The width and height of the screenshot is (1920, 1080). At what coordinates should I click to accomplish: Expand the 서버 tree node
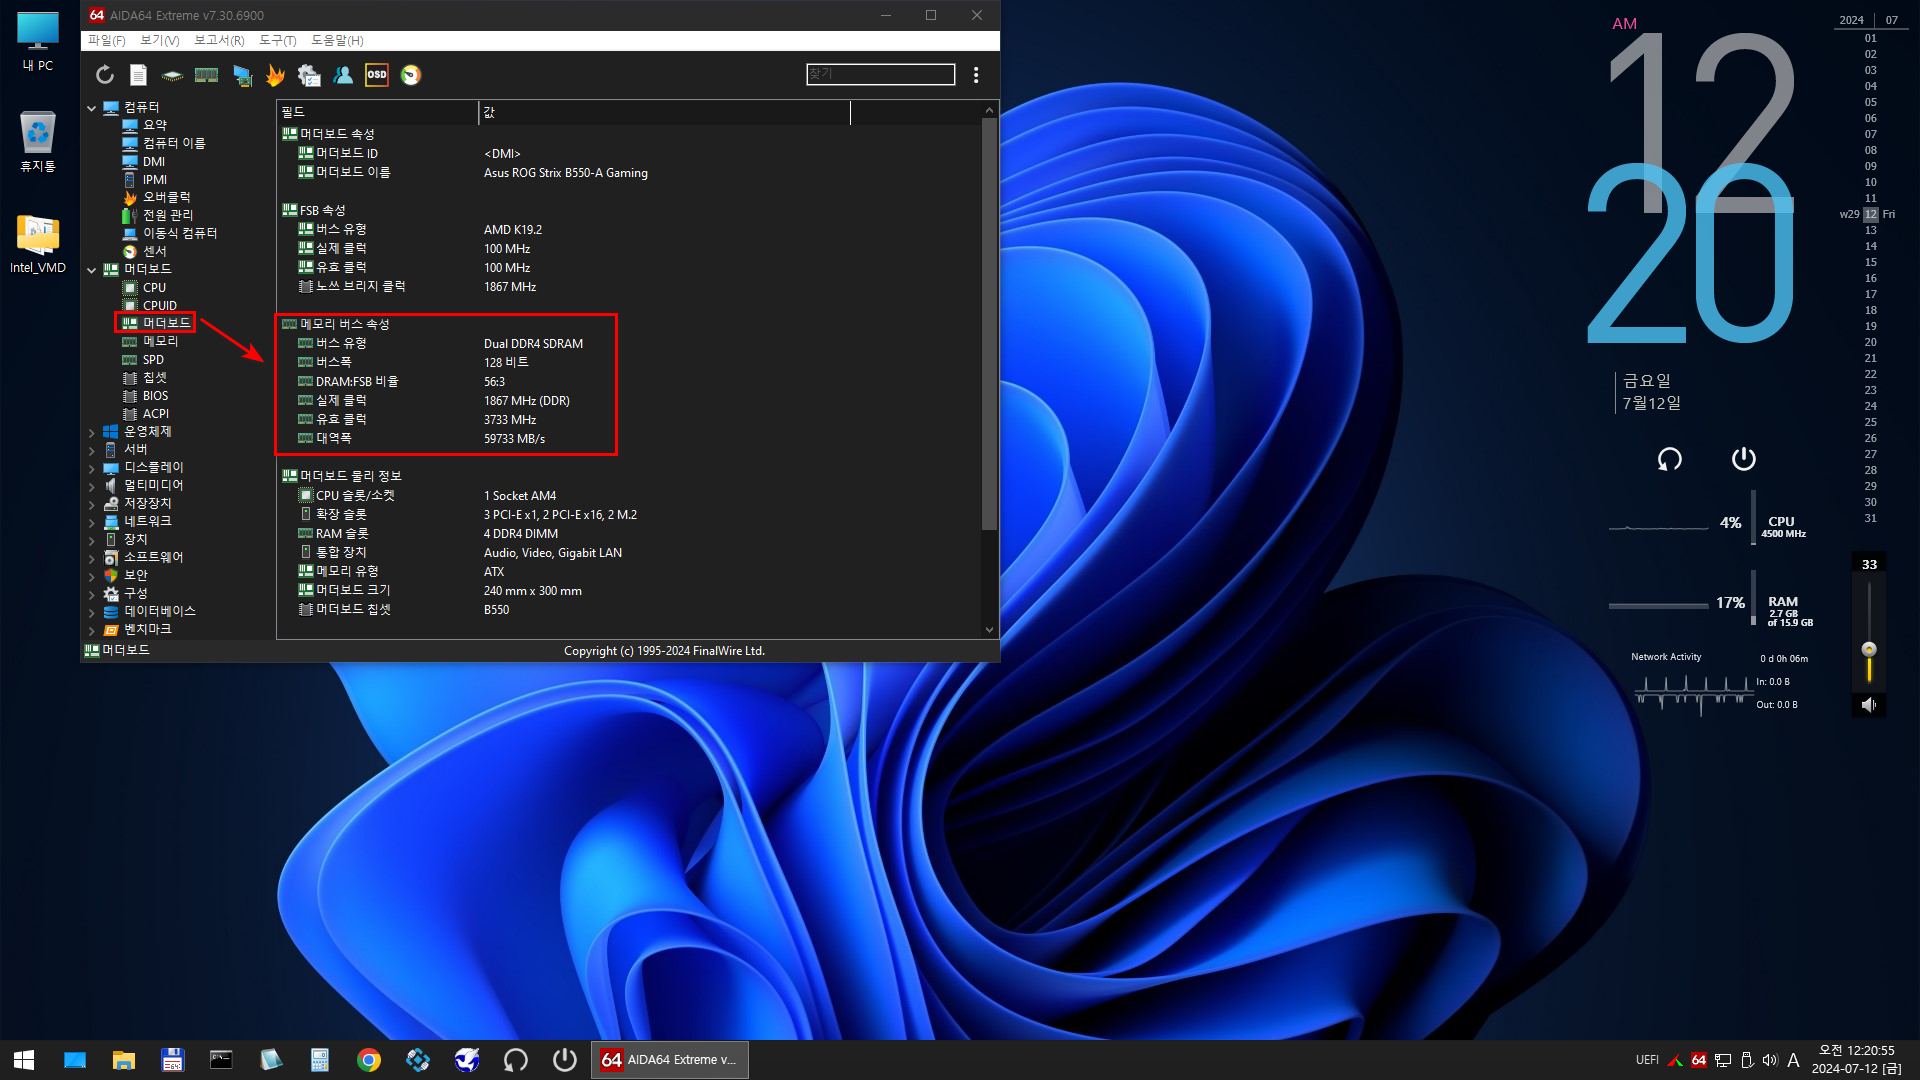point(91,450)
